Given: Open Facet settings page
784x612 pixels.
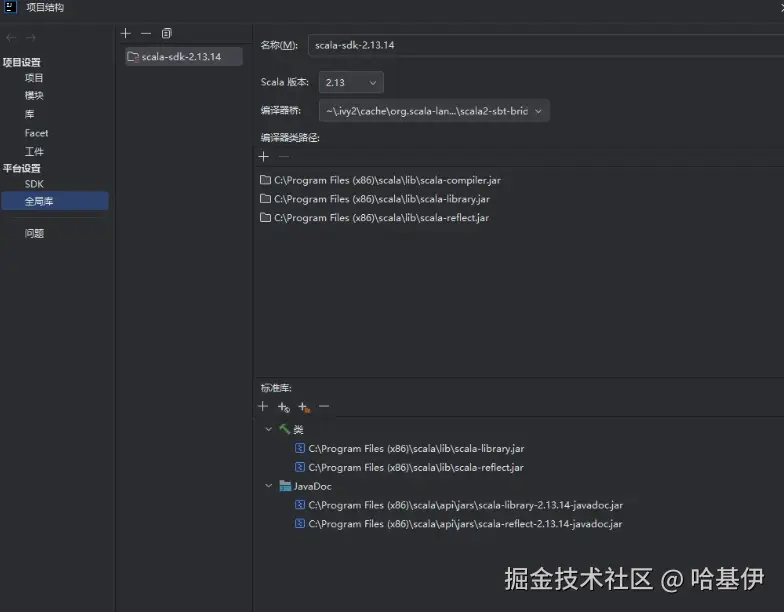Looking at the screenshot, I should pos(36,133).
